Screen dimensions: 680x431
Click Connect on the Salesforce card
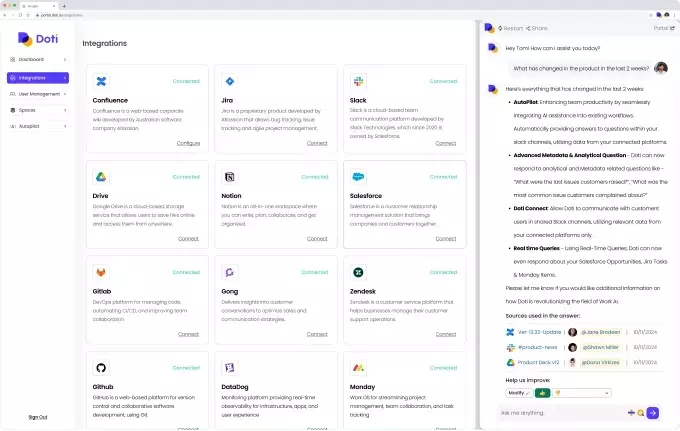click(x=446, y=239)
